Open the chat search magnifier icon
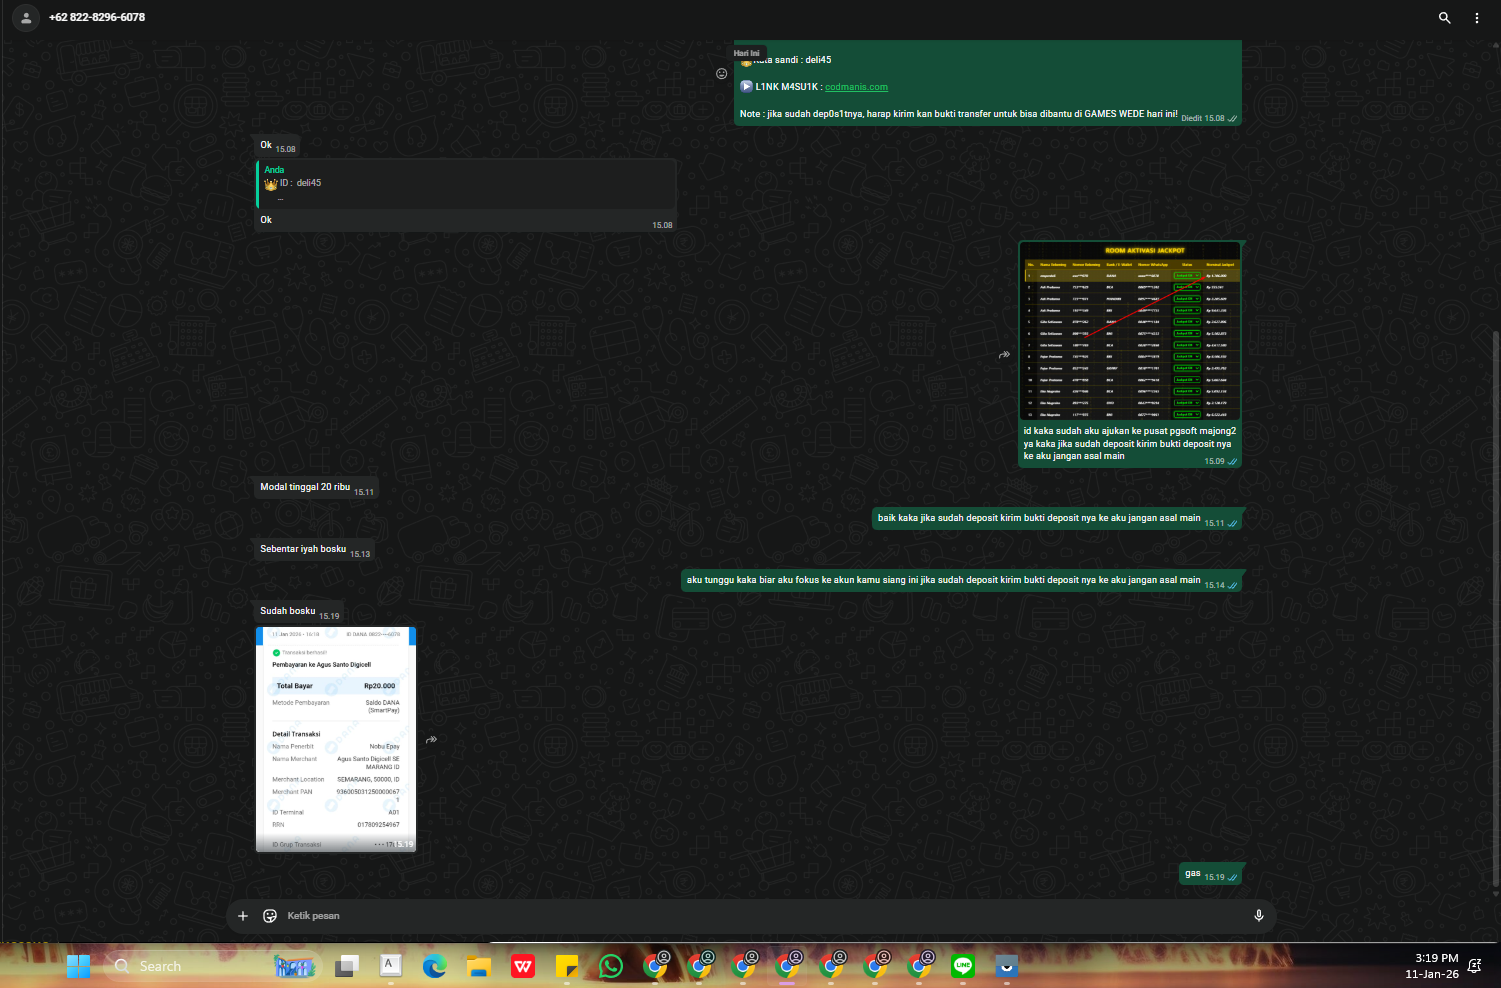 point(1444,18)
